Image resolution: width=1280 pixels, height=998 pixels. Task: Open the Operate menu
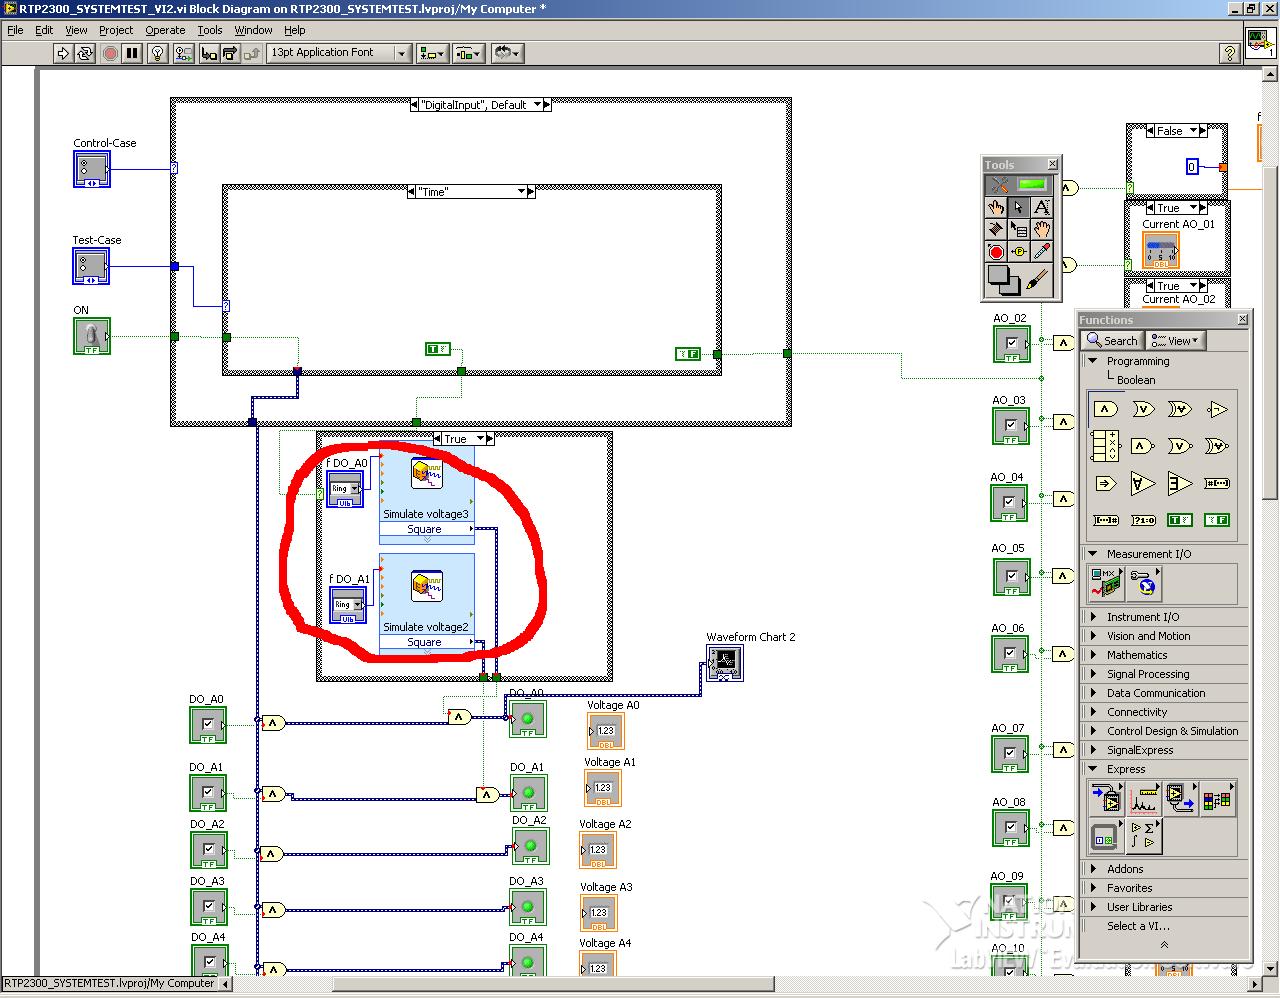point(165,30)
